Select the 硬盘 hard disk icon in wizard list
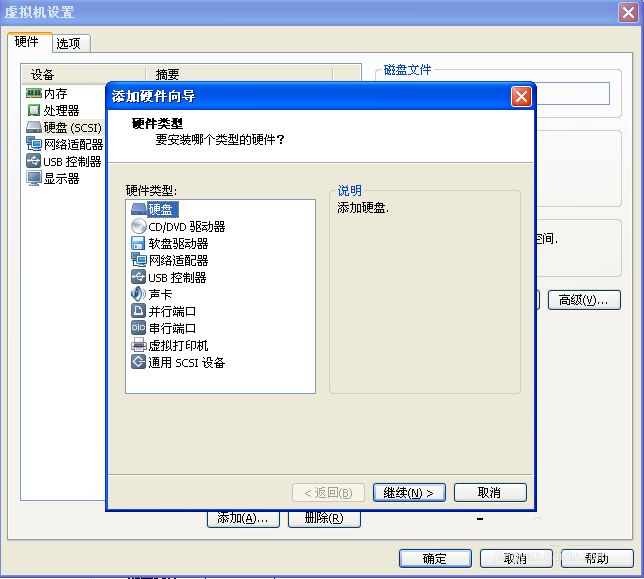 tap(138, 209)
